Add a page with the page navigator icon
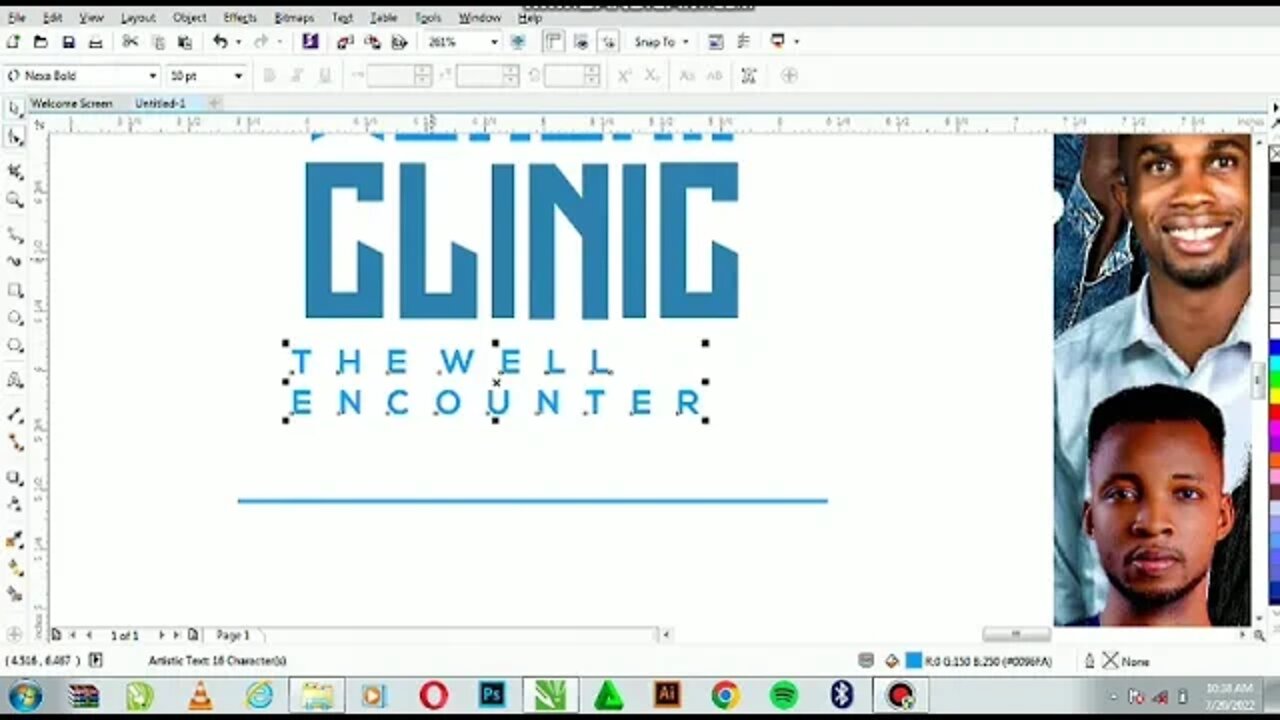Viewport: 1280px width, 720px height. coord(193,635)
